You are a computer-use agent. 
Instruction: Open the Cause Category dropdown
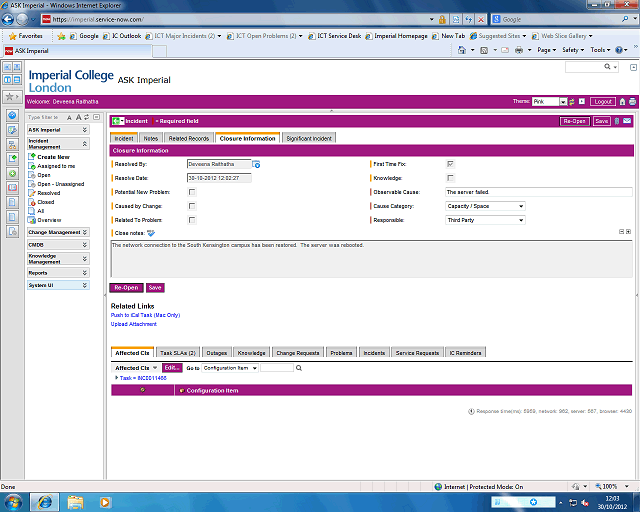pyautogui.click(x=485, y=206)
